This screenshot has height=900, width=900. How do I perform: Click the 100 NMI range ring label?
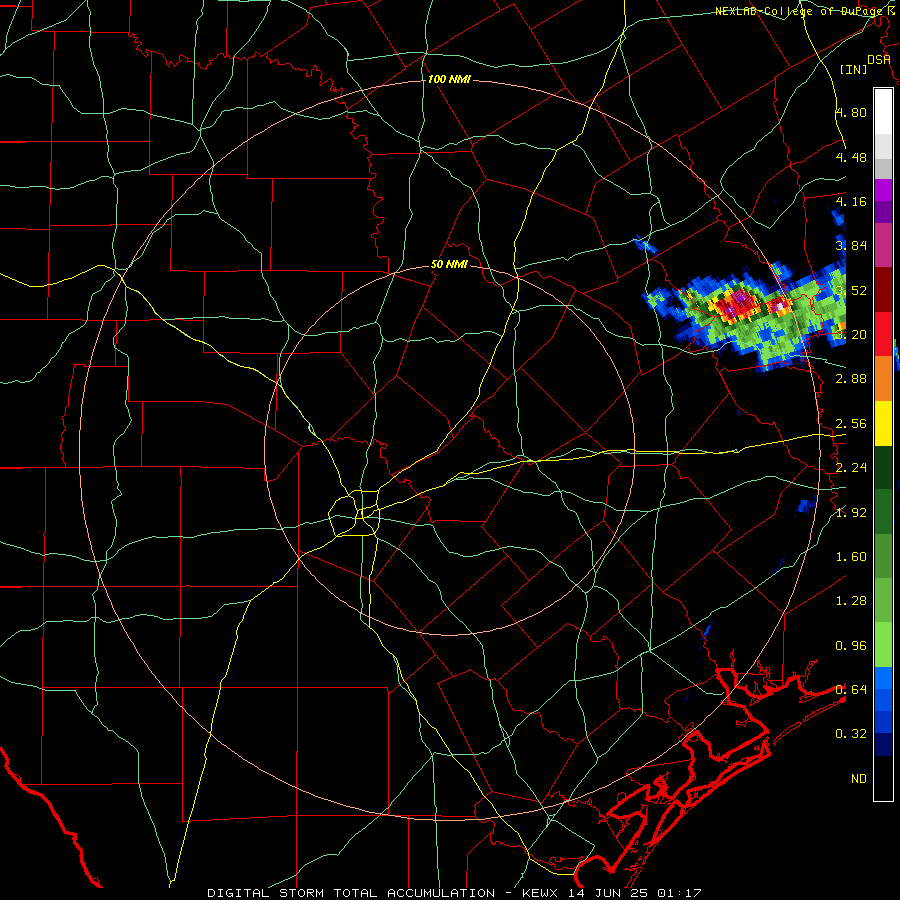[449, 79]
